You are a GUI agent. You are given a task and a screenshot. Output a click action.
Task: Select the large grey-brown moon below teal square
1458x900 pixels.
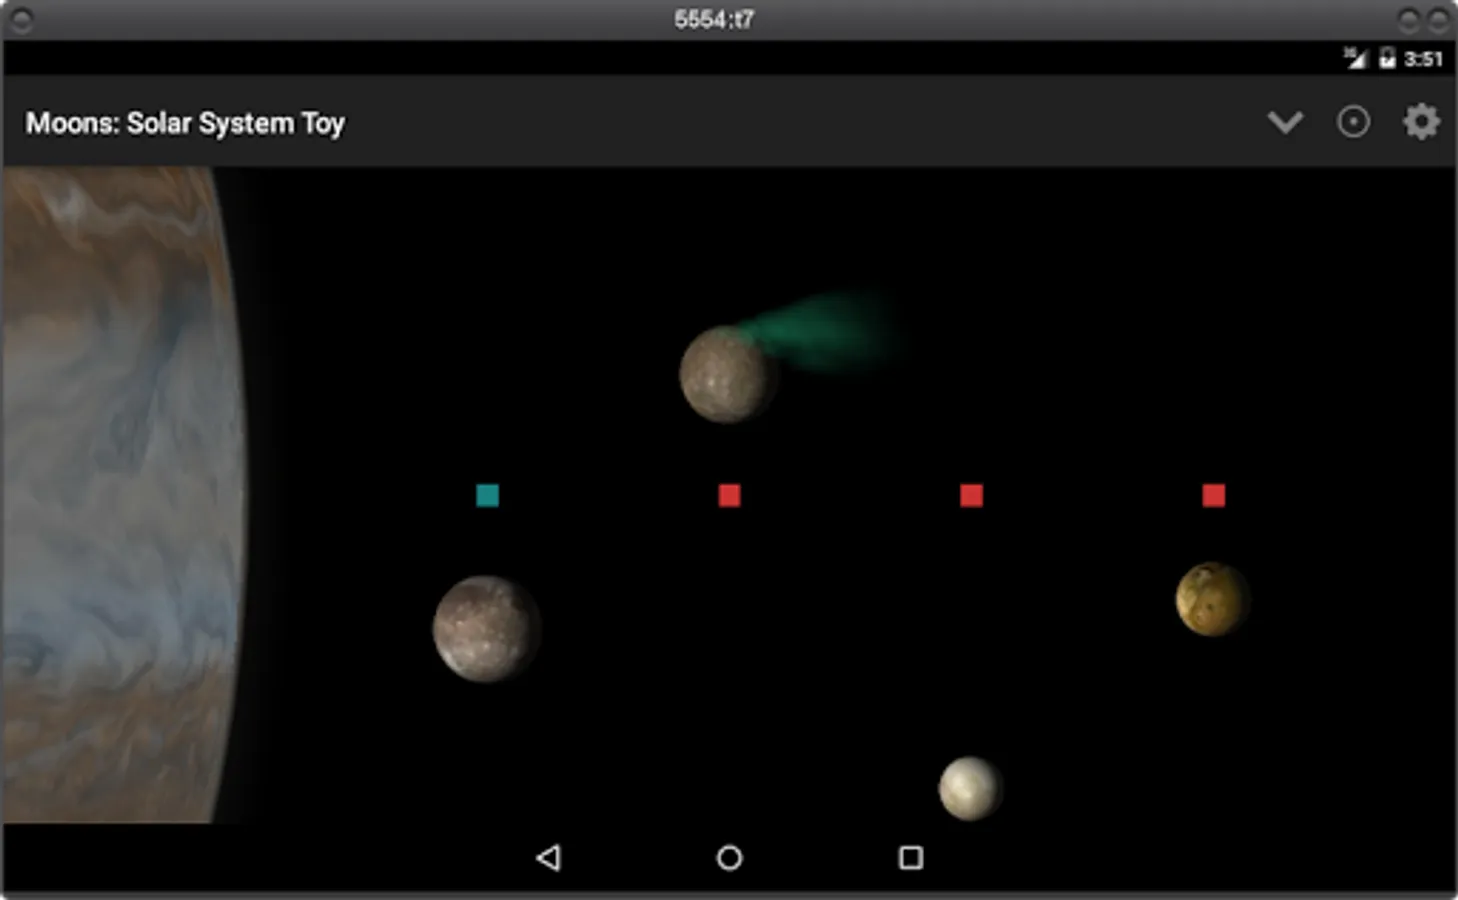point(486,629)
